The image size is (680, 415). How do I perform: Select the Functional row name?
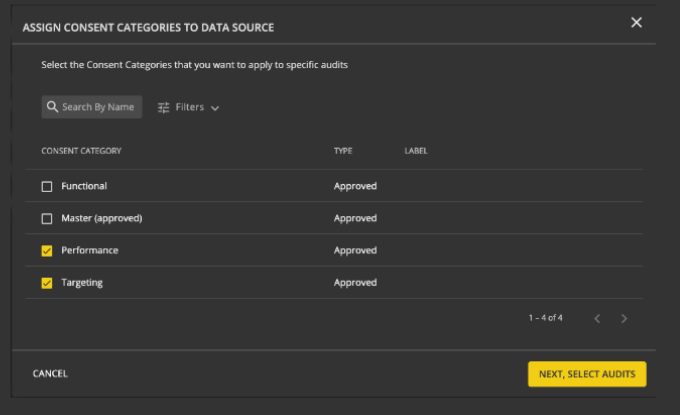click(x=84, y=186)
